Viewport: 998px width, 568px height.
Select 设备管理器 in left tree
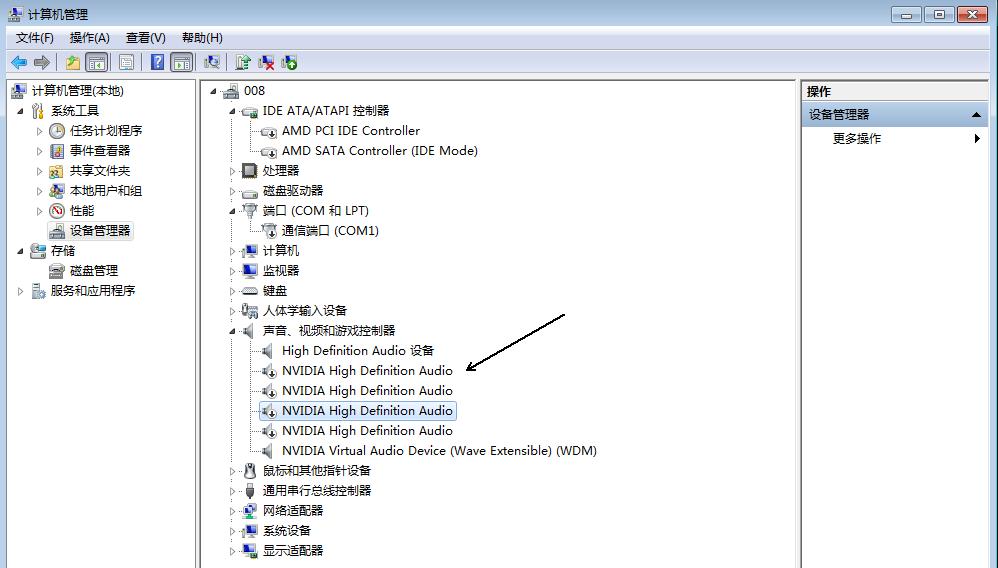point(99,231)
